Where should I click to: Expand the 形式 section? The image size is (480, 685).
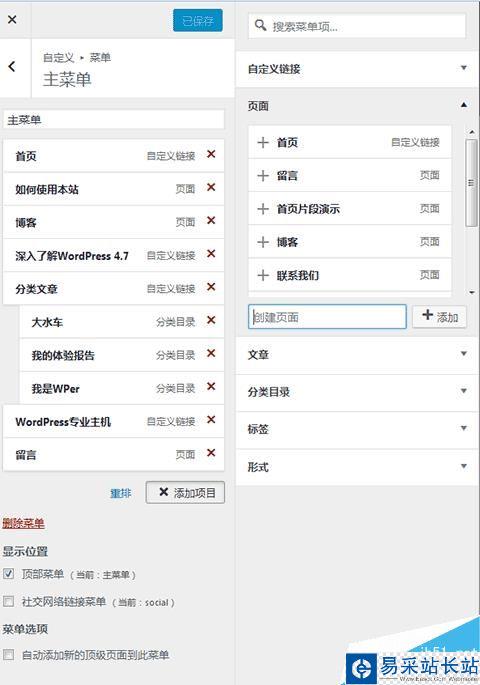(x=356, y=467)
